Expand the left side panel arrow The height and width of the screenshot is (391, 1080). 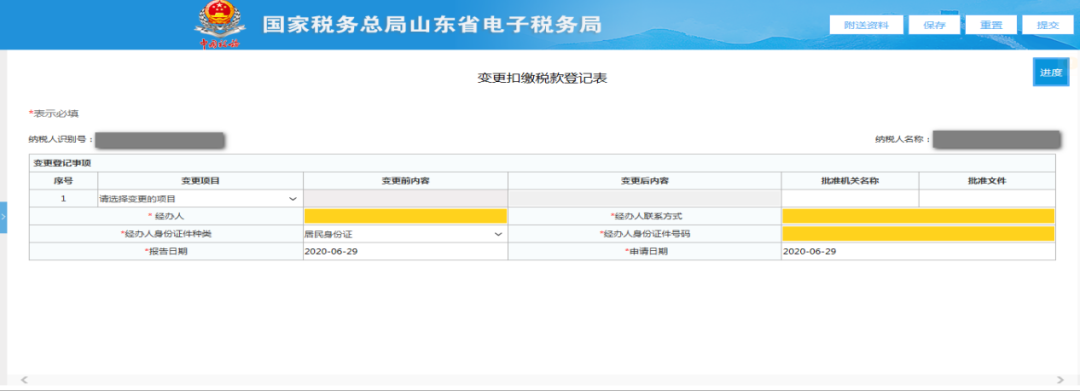click(3, 217)
